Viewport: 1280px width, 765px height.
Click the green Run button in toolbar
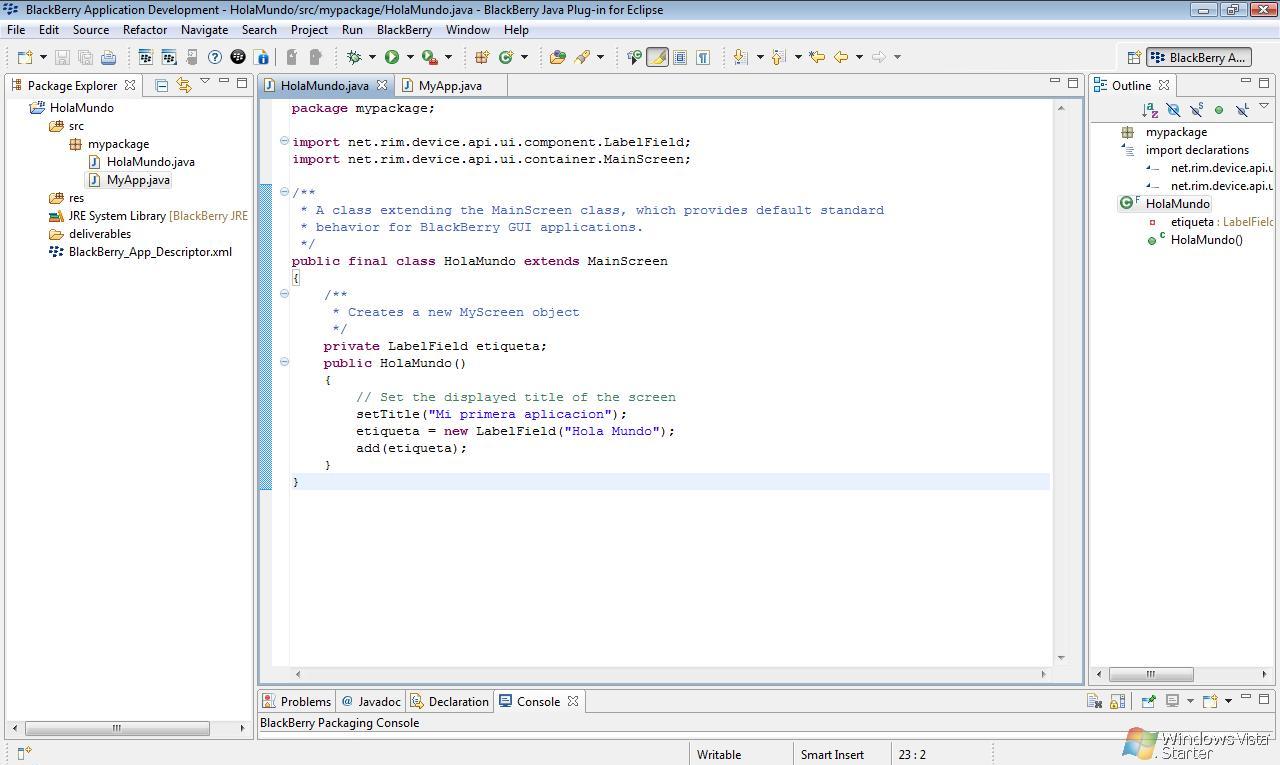click(x=392, y=57)
